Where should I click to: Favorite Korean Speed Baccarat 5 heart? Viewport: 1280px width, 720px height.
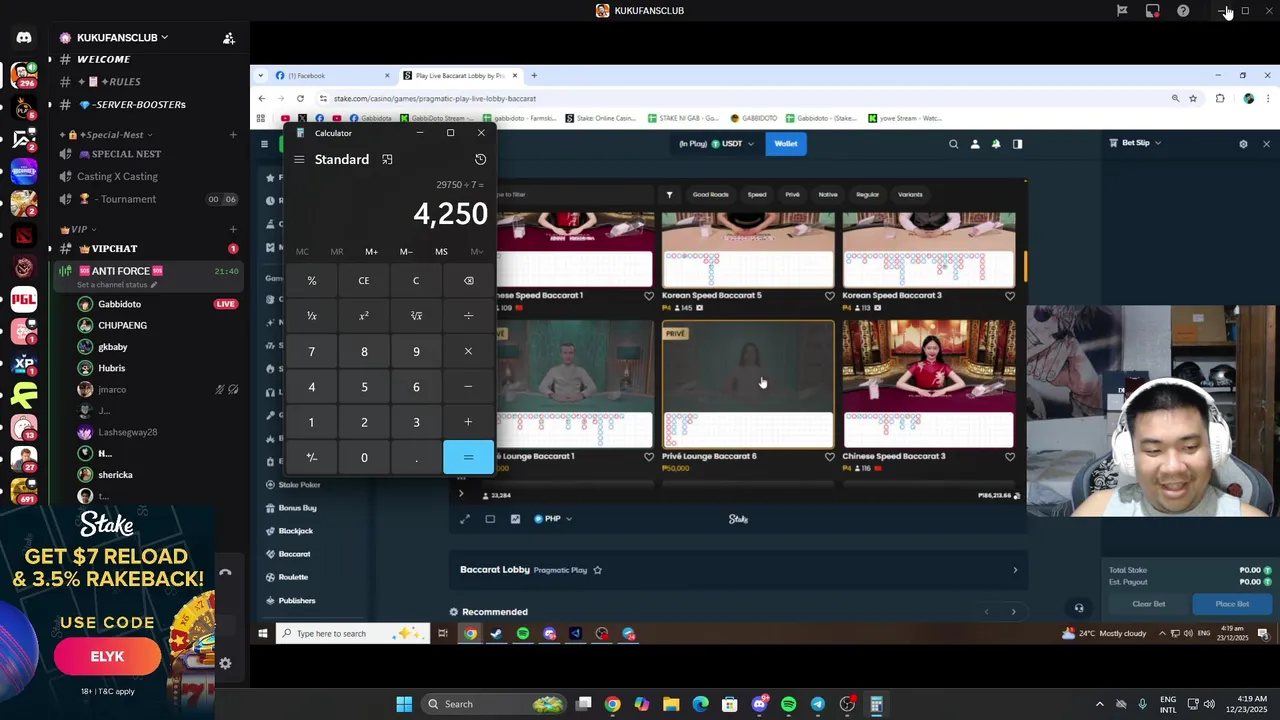click(x=829, y=296)
